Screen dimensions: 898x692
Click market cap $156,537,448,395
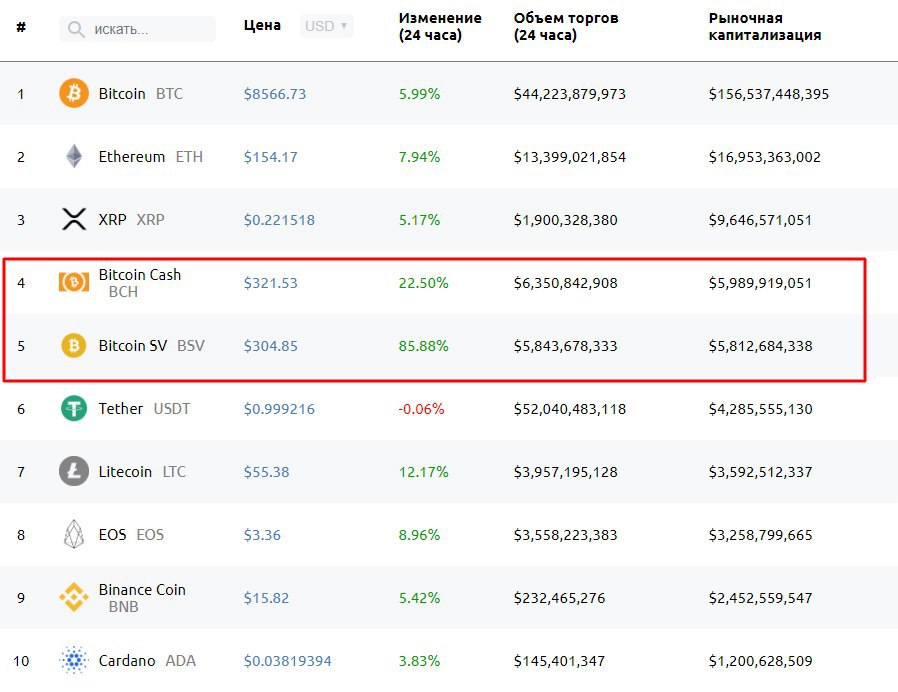(769, 94)
